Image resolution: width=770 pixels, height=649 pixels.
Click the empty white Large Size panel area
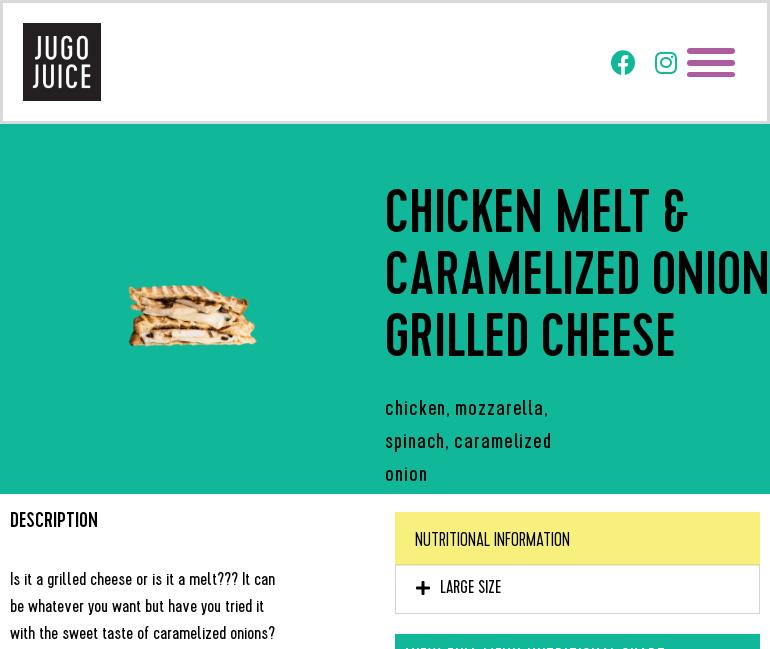pyautogui.click(x=650, y=589)
